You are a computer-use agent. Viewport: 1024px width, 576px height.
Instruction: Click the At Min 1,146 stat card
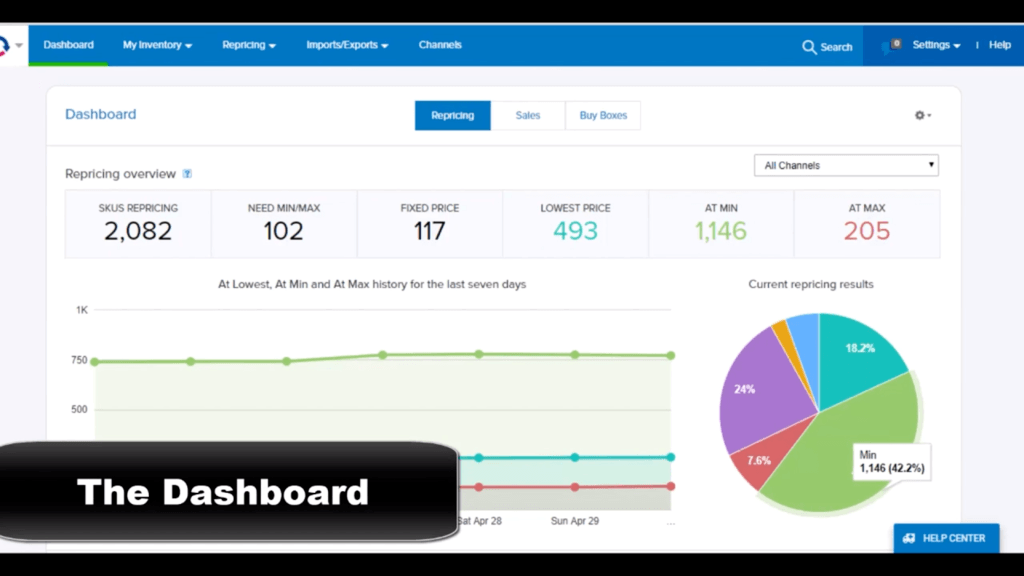[721, 224]
